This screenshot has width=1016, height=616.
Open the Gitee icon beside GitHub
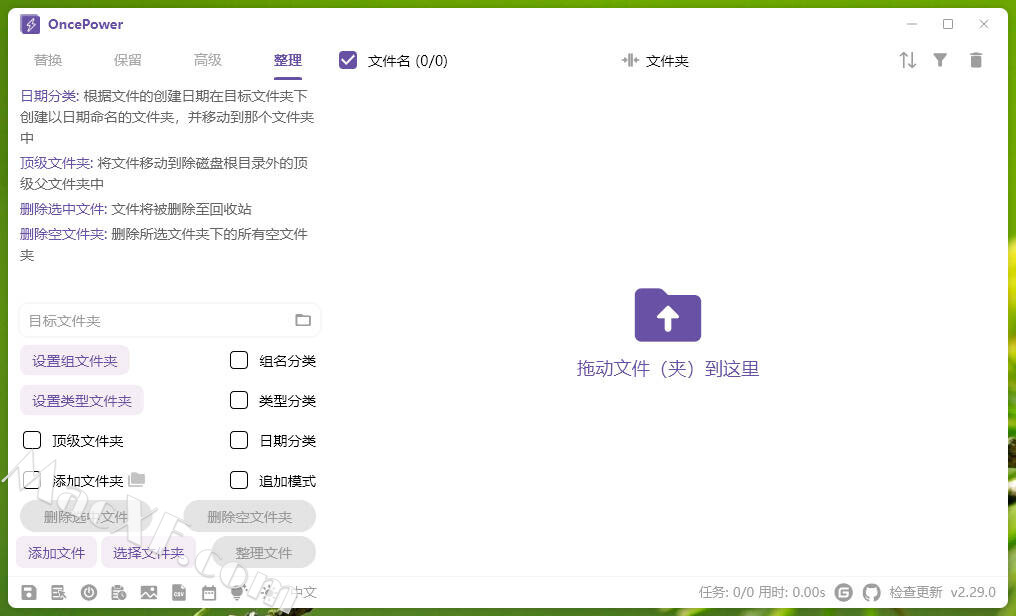pos(844,592)
